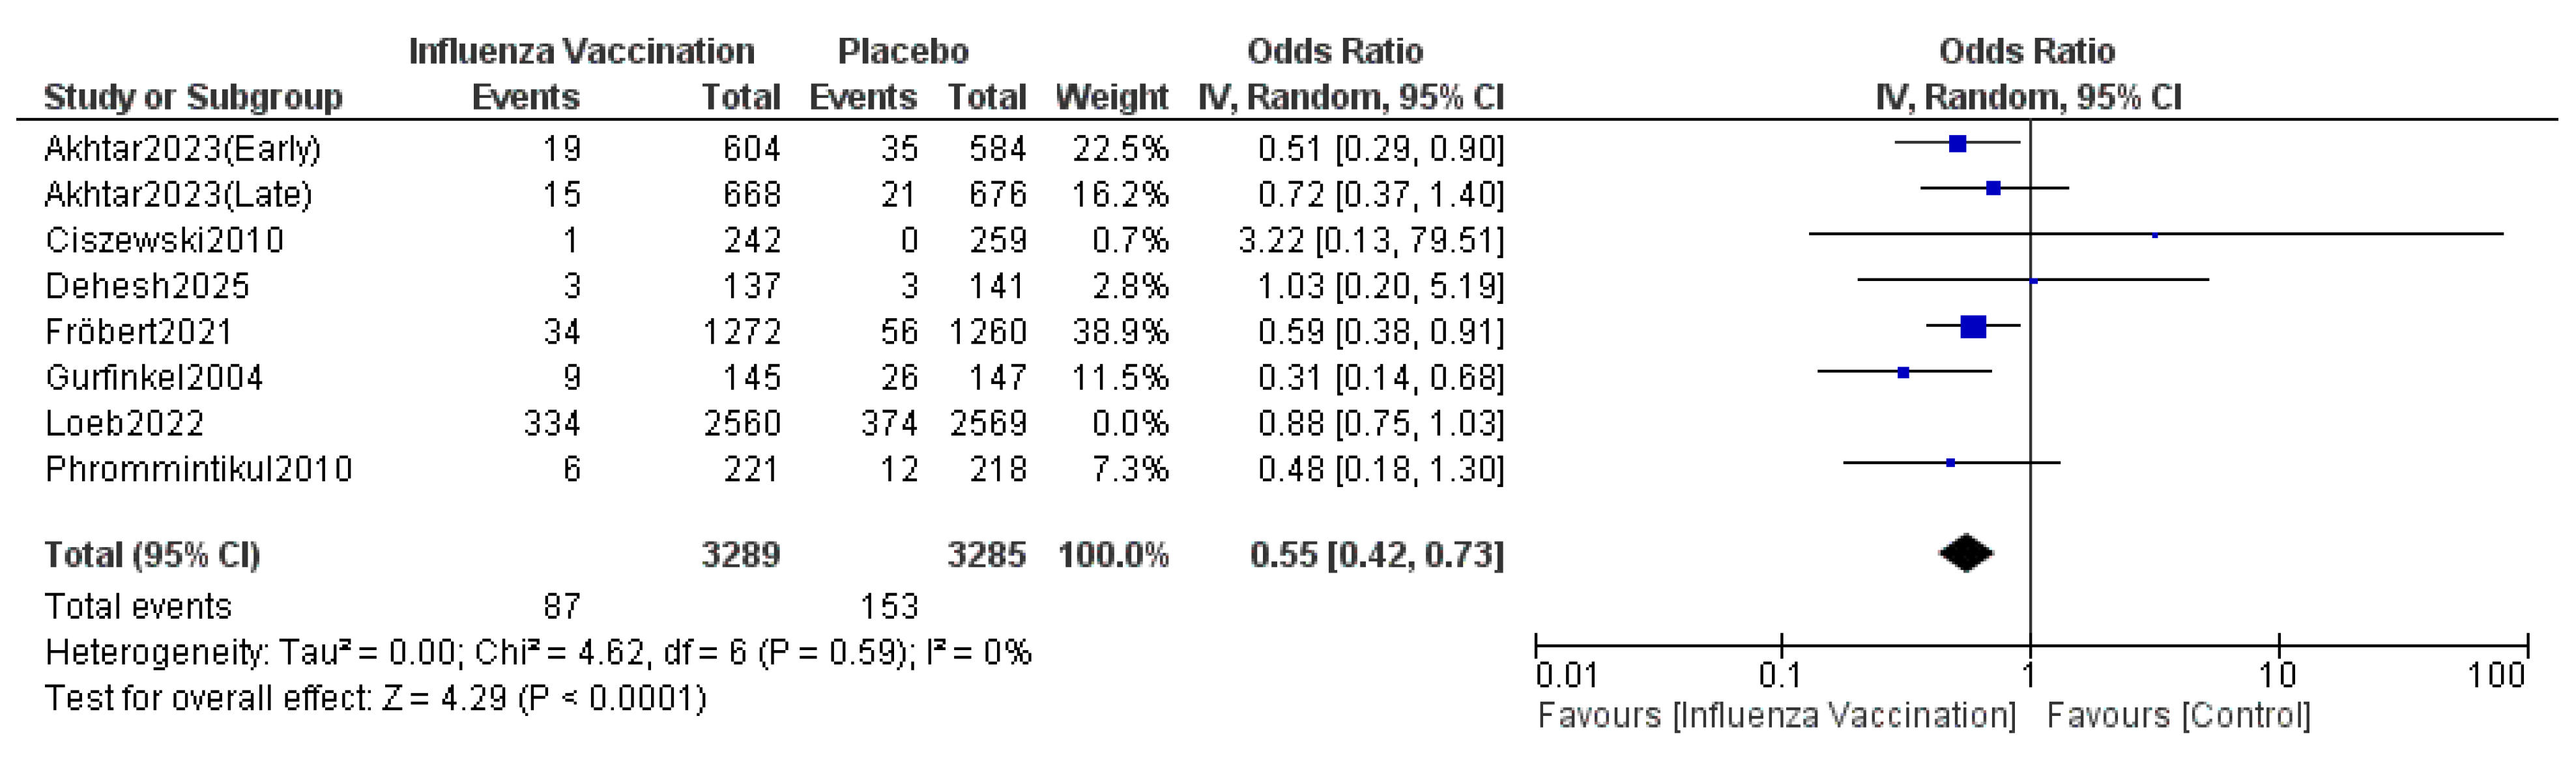Click the 0.01 tick label on axis

click(1566, 676)
